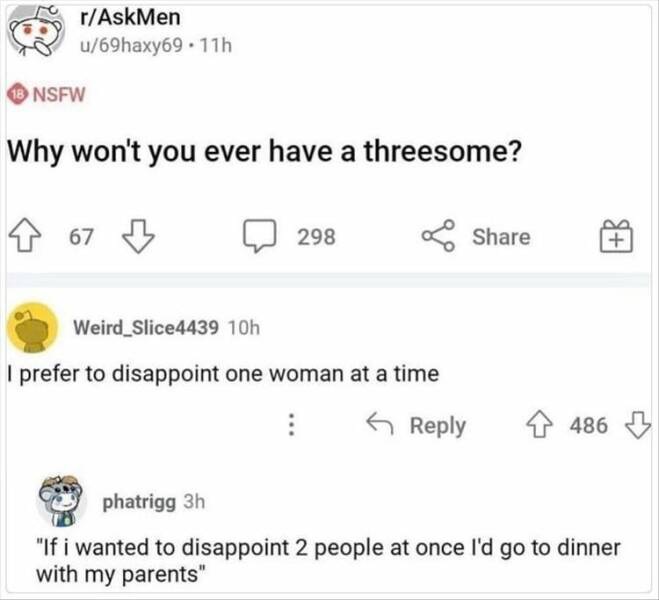
Task: Click the Share label text
Action: coord(501,236)
